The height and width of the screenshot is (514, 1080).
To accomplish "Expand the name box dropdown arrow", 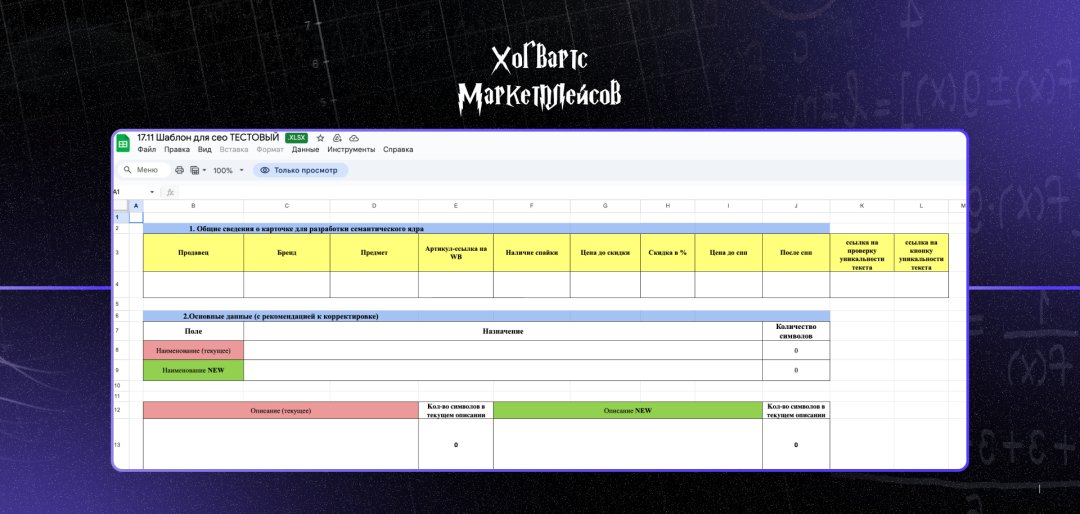I will (152, 192).
